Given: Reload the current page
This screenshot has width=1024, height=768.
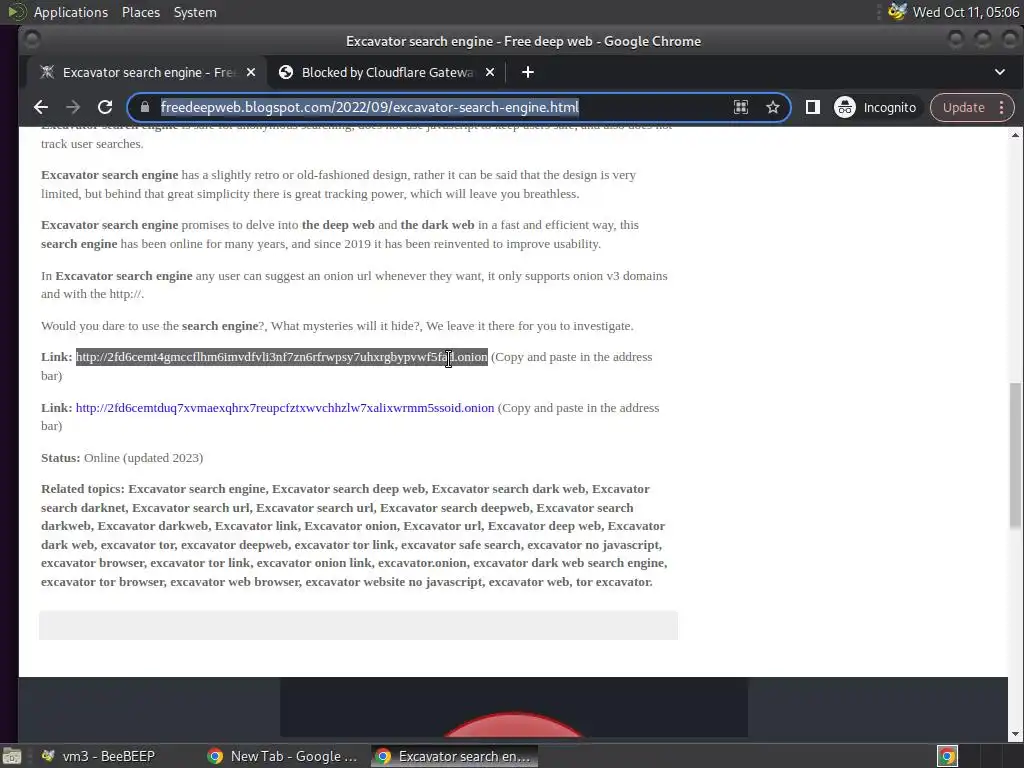Looking at the screenshot, I should click(104, 108).
